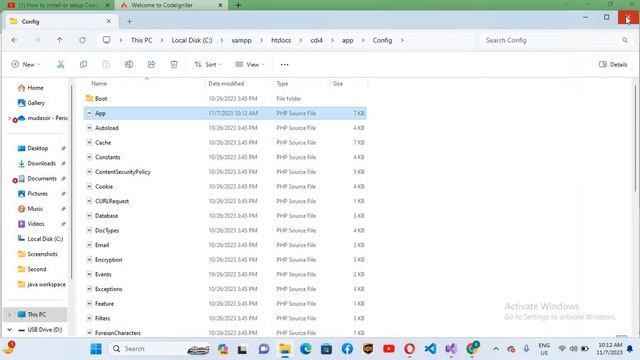Sort by Date modified column header
This screenshot has width=640, height=360.
pyautogui.click(x=226, y=84)
